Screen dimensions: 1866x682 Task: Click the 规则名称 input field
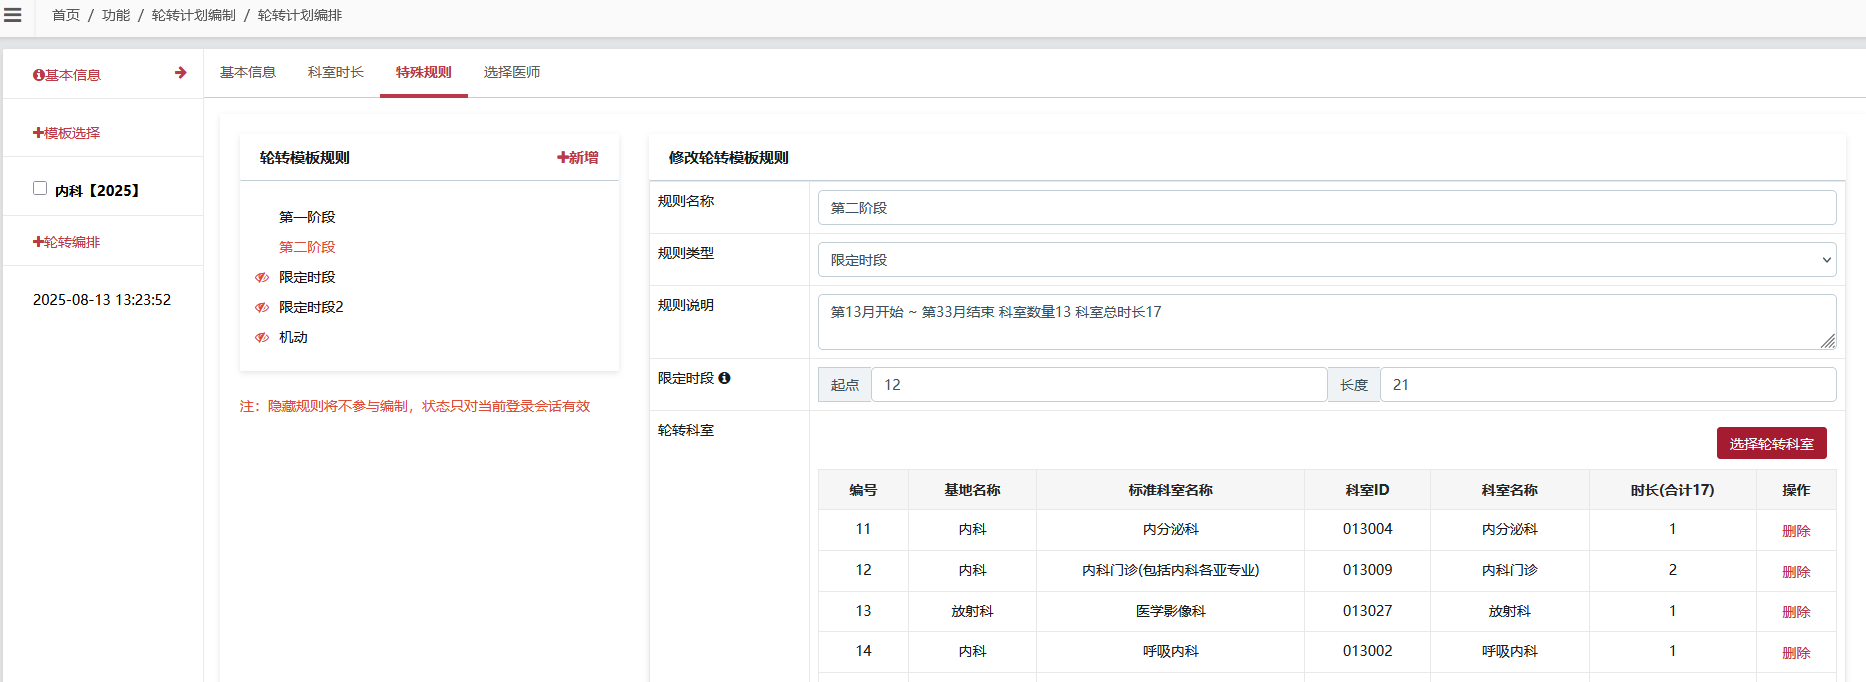(x=1327, y=208)
